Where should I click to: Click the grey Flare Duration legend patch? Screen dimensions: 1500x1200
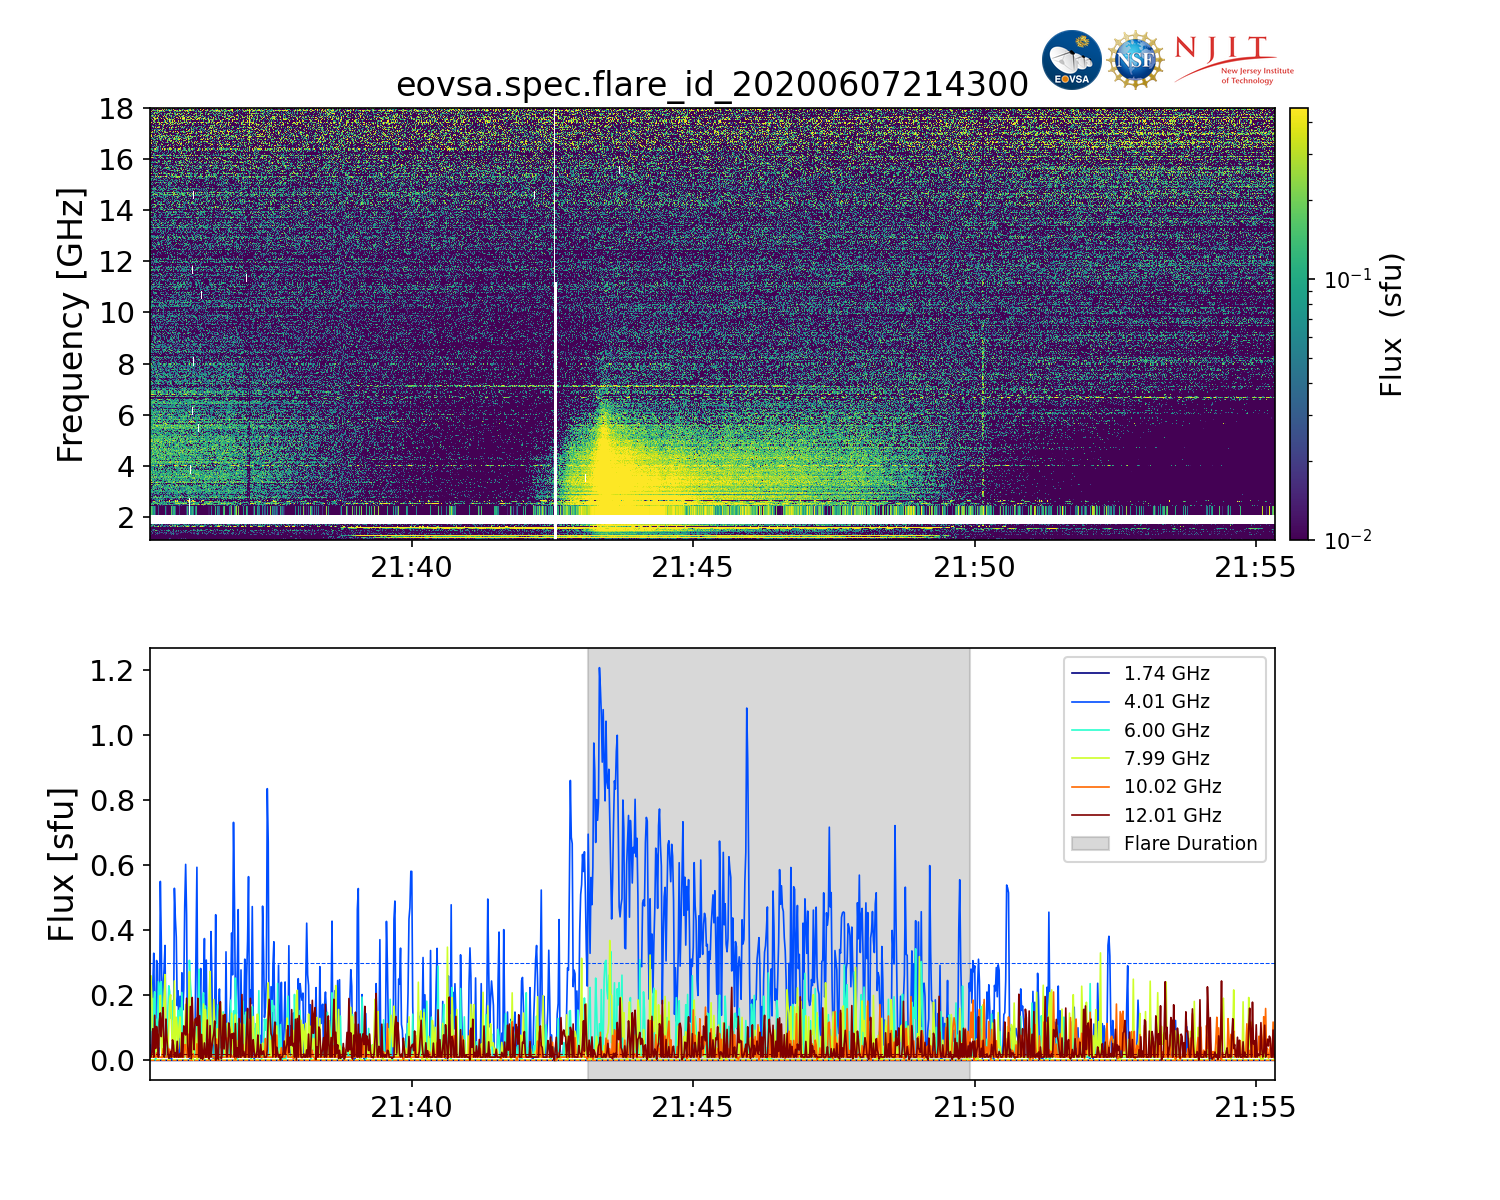pos(1090,844)
